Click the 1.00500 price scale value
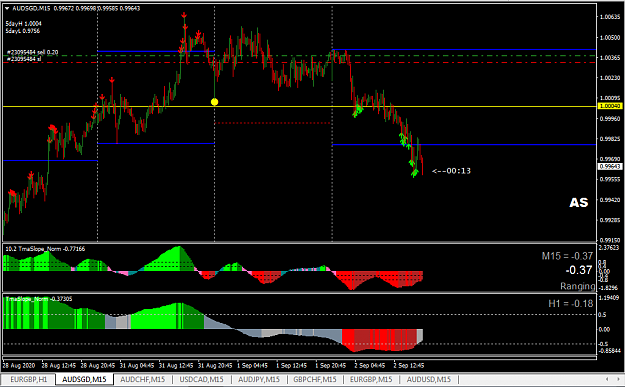The width and height of the screenshot is (625, 387). coord(610,37)
